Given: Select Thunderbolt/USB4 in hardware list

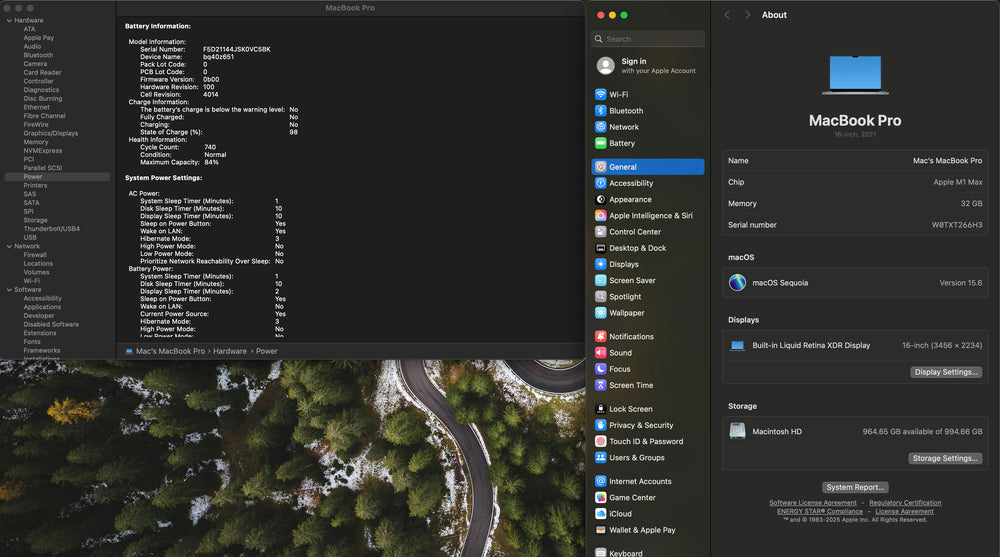Looking at the screenshot, I should tap(51, 229).
